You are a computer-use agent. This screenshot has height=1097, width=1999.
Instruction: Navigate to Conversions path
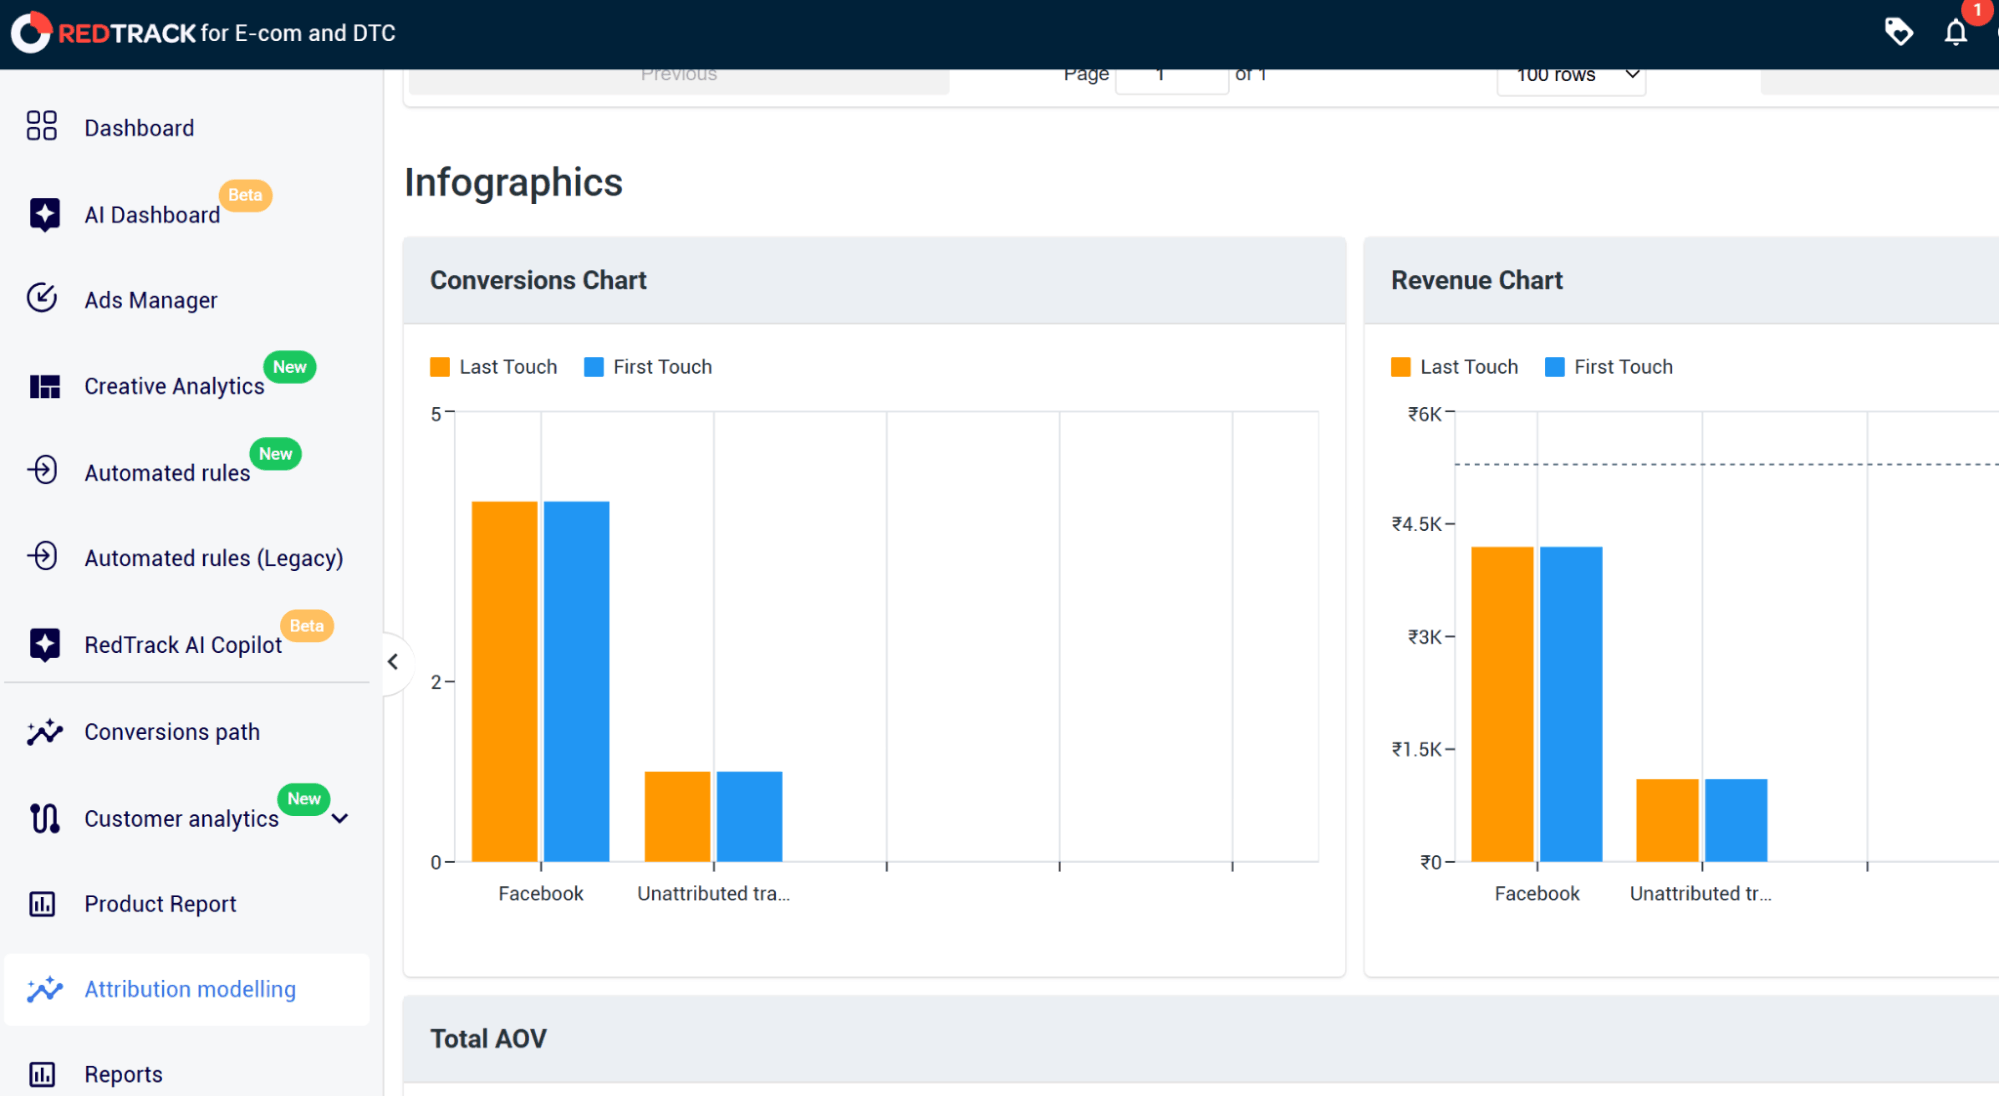tap(172, 732)
